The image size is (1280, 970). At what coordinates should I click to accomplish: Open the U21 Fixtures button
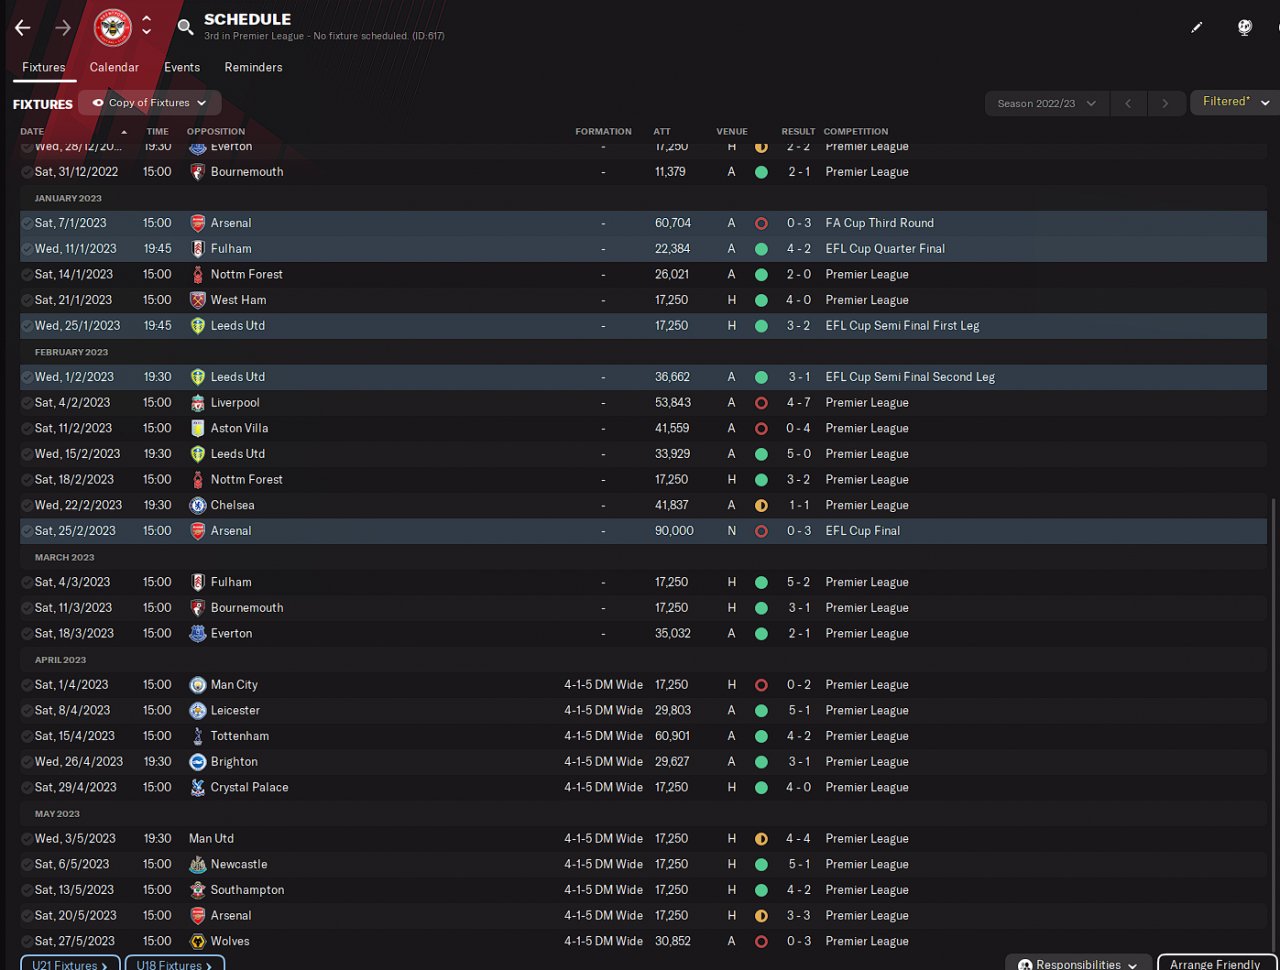pyautogui.click(x=70, y=964)
